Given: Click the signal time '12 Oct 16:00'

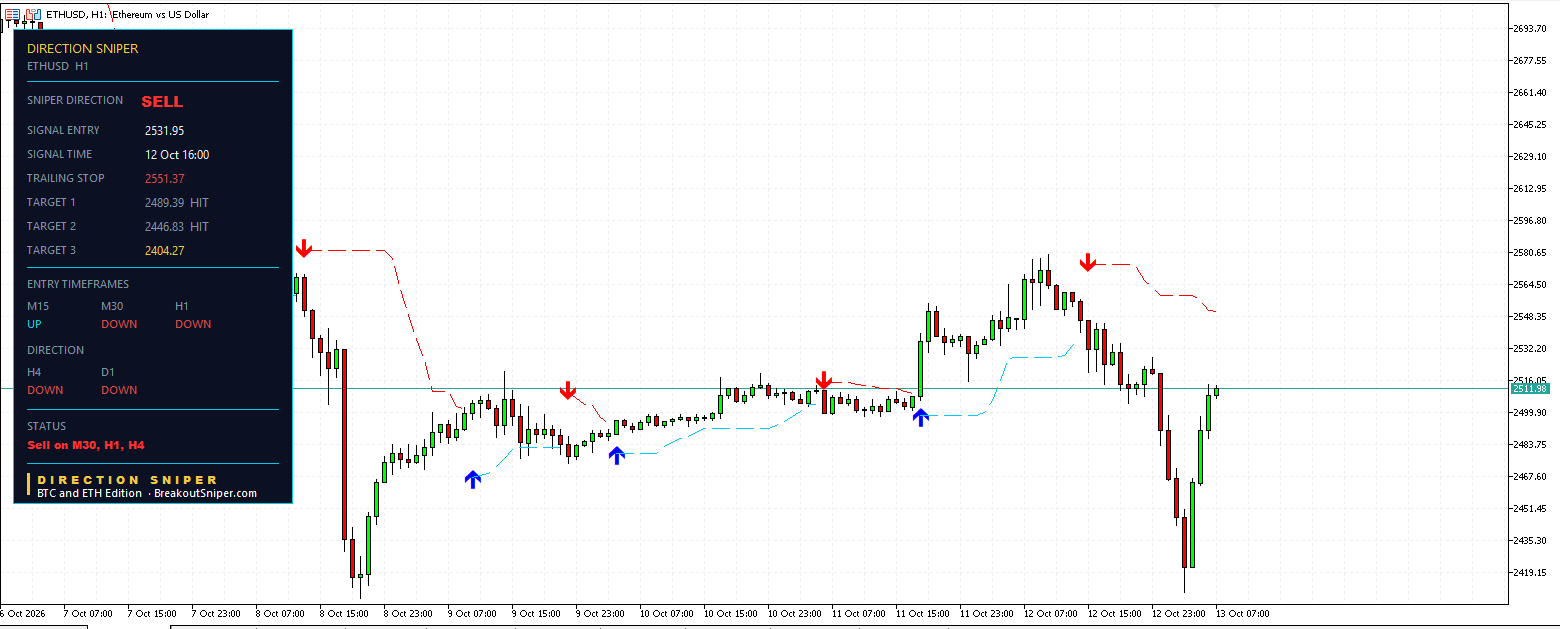Looking at the screenshot, I should pyautogui.click(x=177, y=154).
